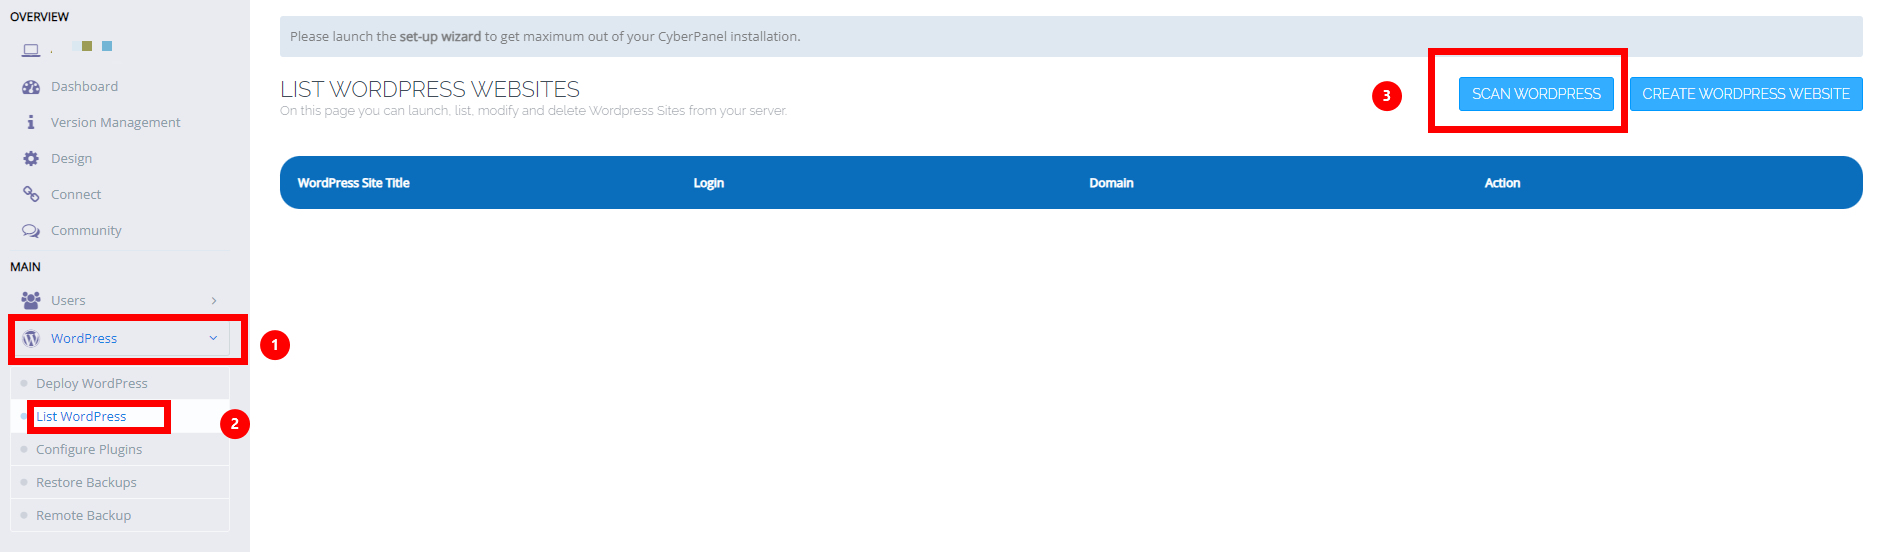The height and width of the screenshot is (552, 1889).
Task: Click the WordPress Site Title column header
Action: [353, 183]
